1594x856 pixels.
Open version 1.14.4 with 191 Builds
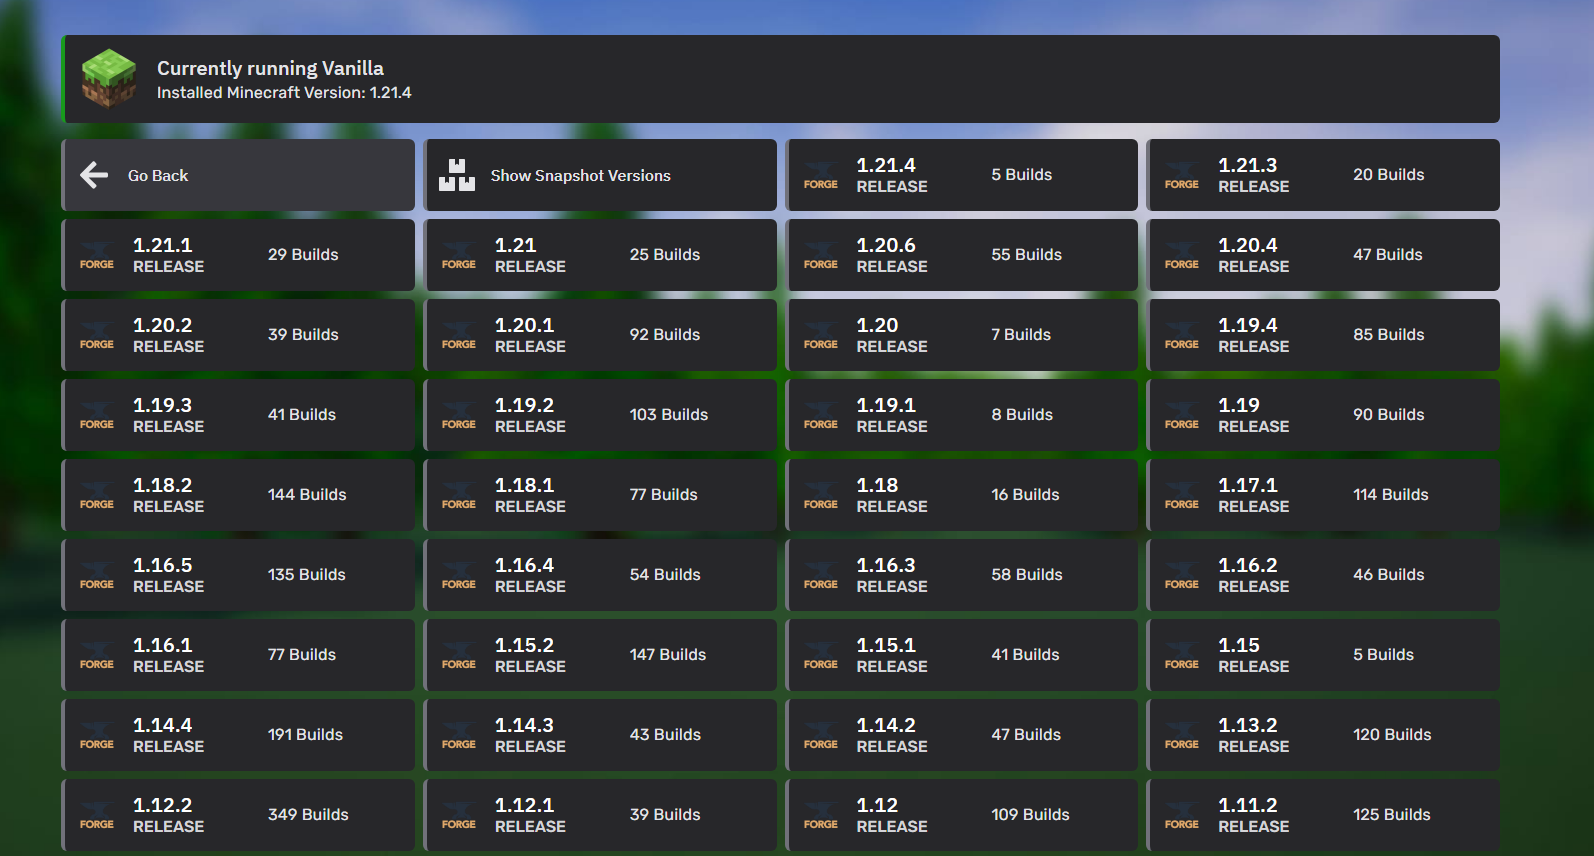pyautogui.click(x=238, y=735)
